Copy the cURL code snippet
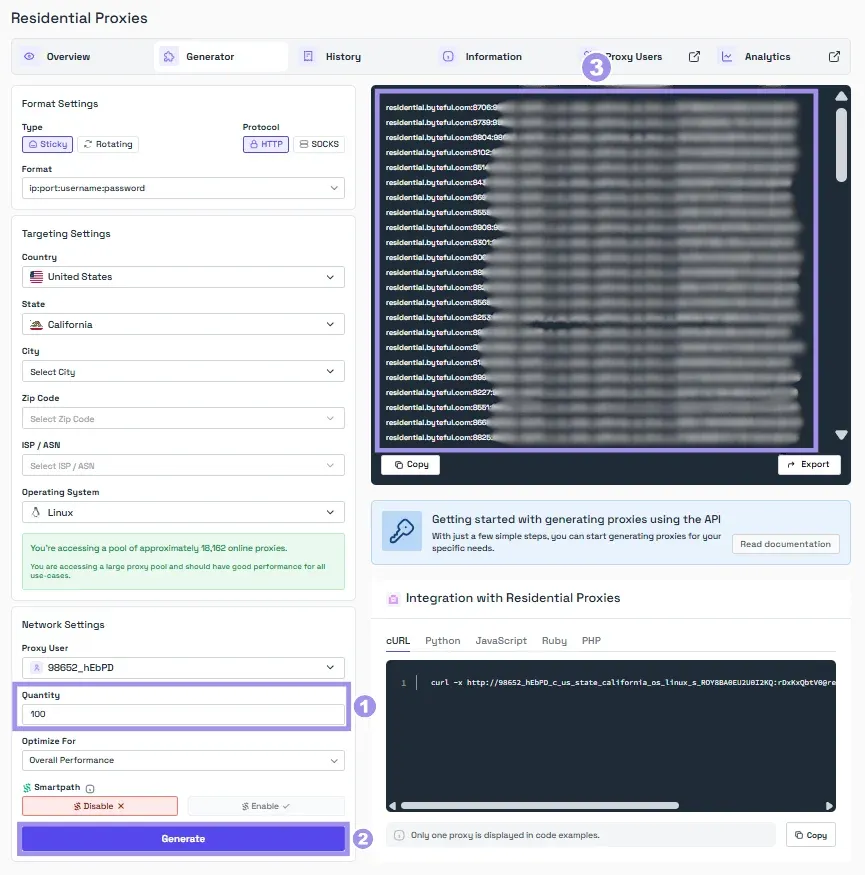This screenshot has height=875, width=865. click(811, 835)
